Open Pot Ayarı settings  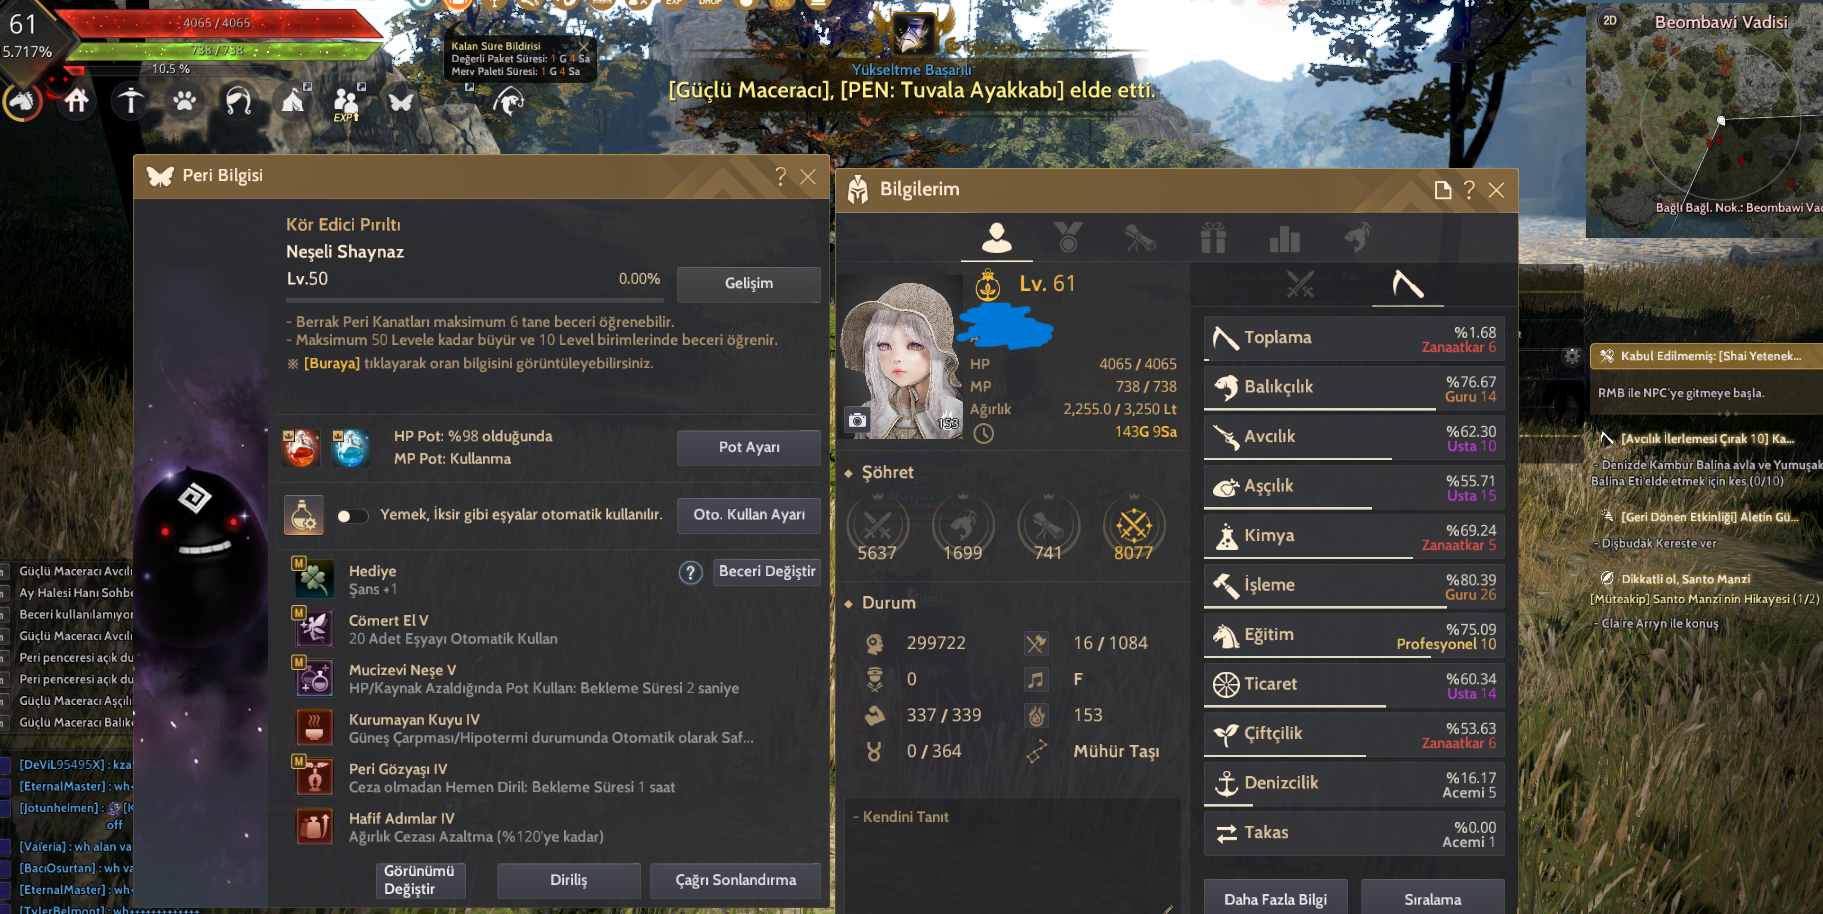[749, 448]
